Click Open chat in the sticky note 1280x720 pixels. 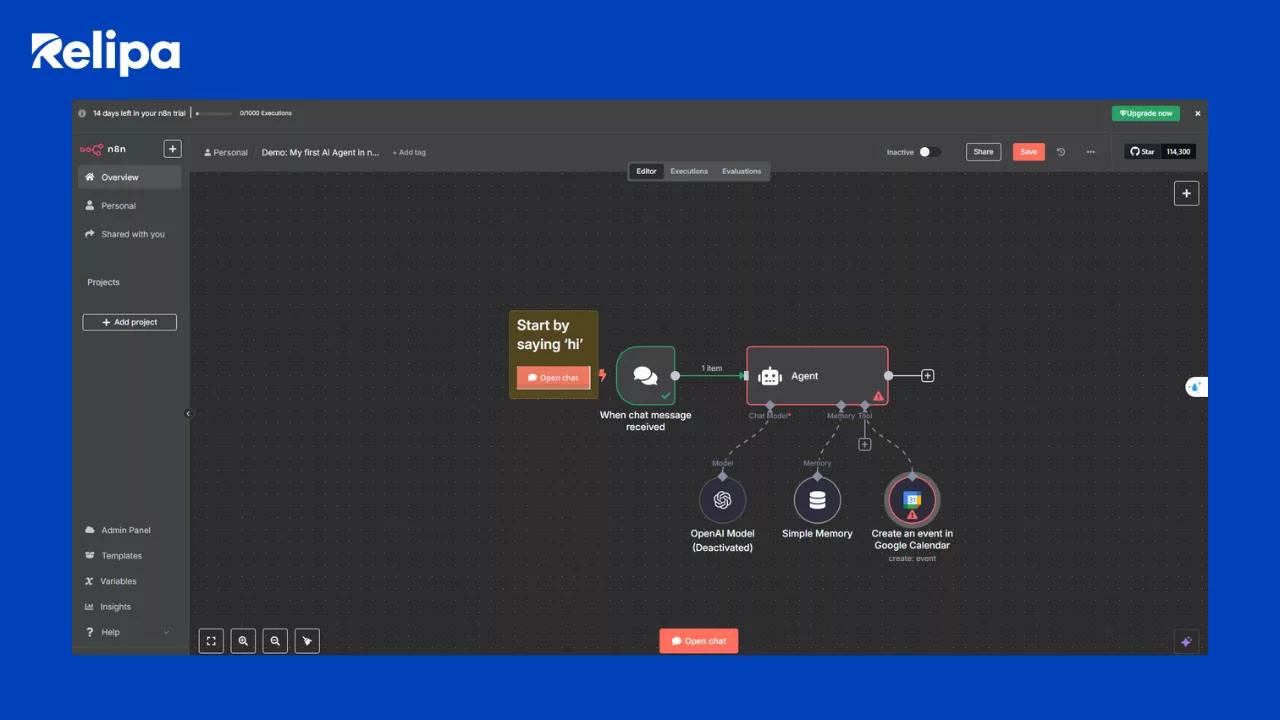point(554,378)
